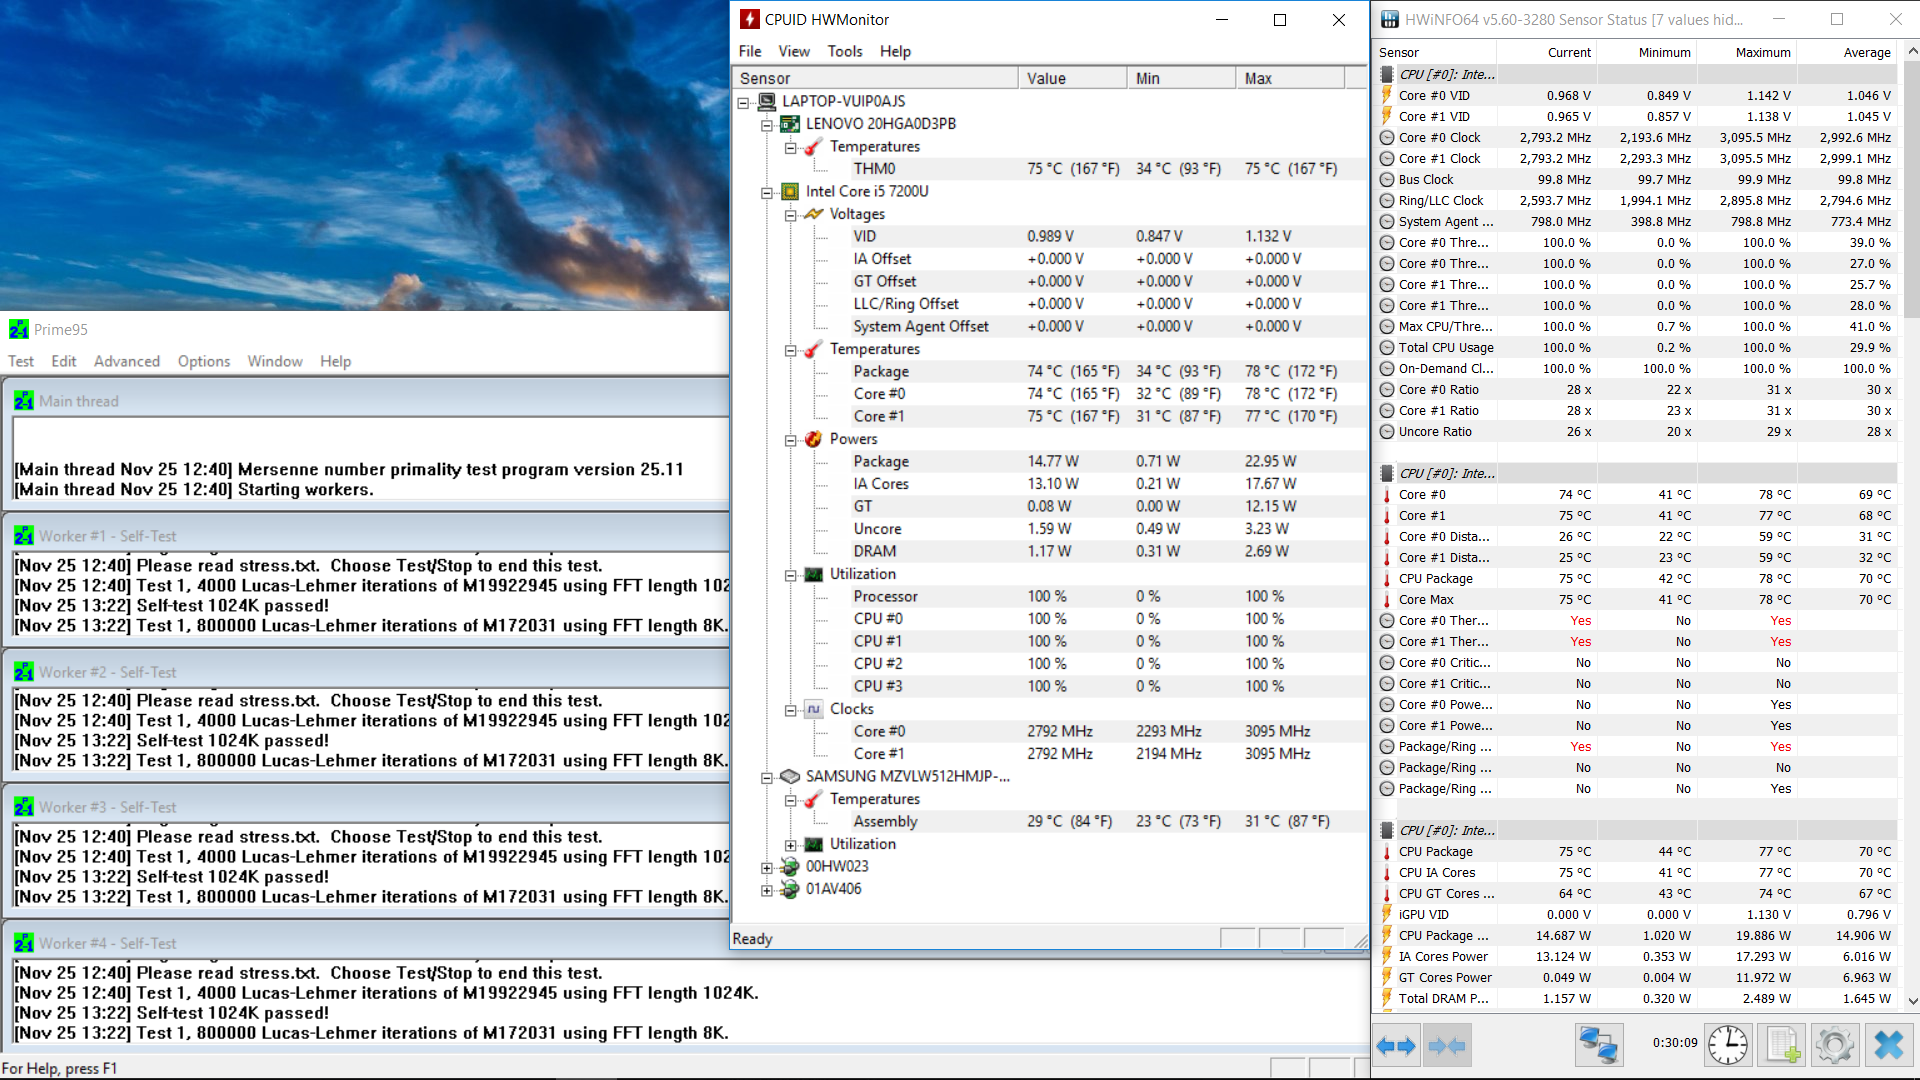Select the CPU #3 utilization row
Viewport: 1920px width, 1080px height.
pos(1050,686)
